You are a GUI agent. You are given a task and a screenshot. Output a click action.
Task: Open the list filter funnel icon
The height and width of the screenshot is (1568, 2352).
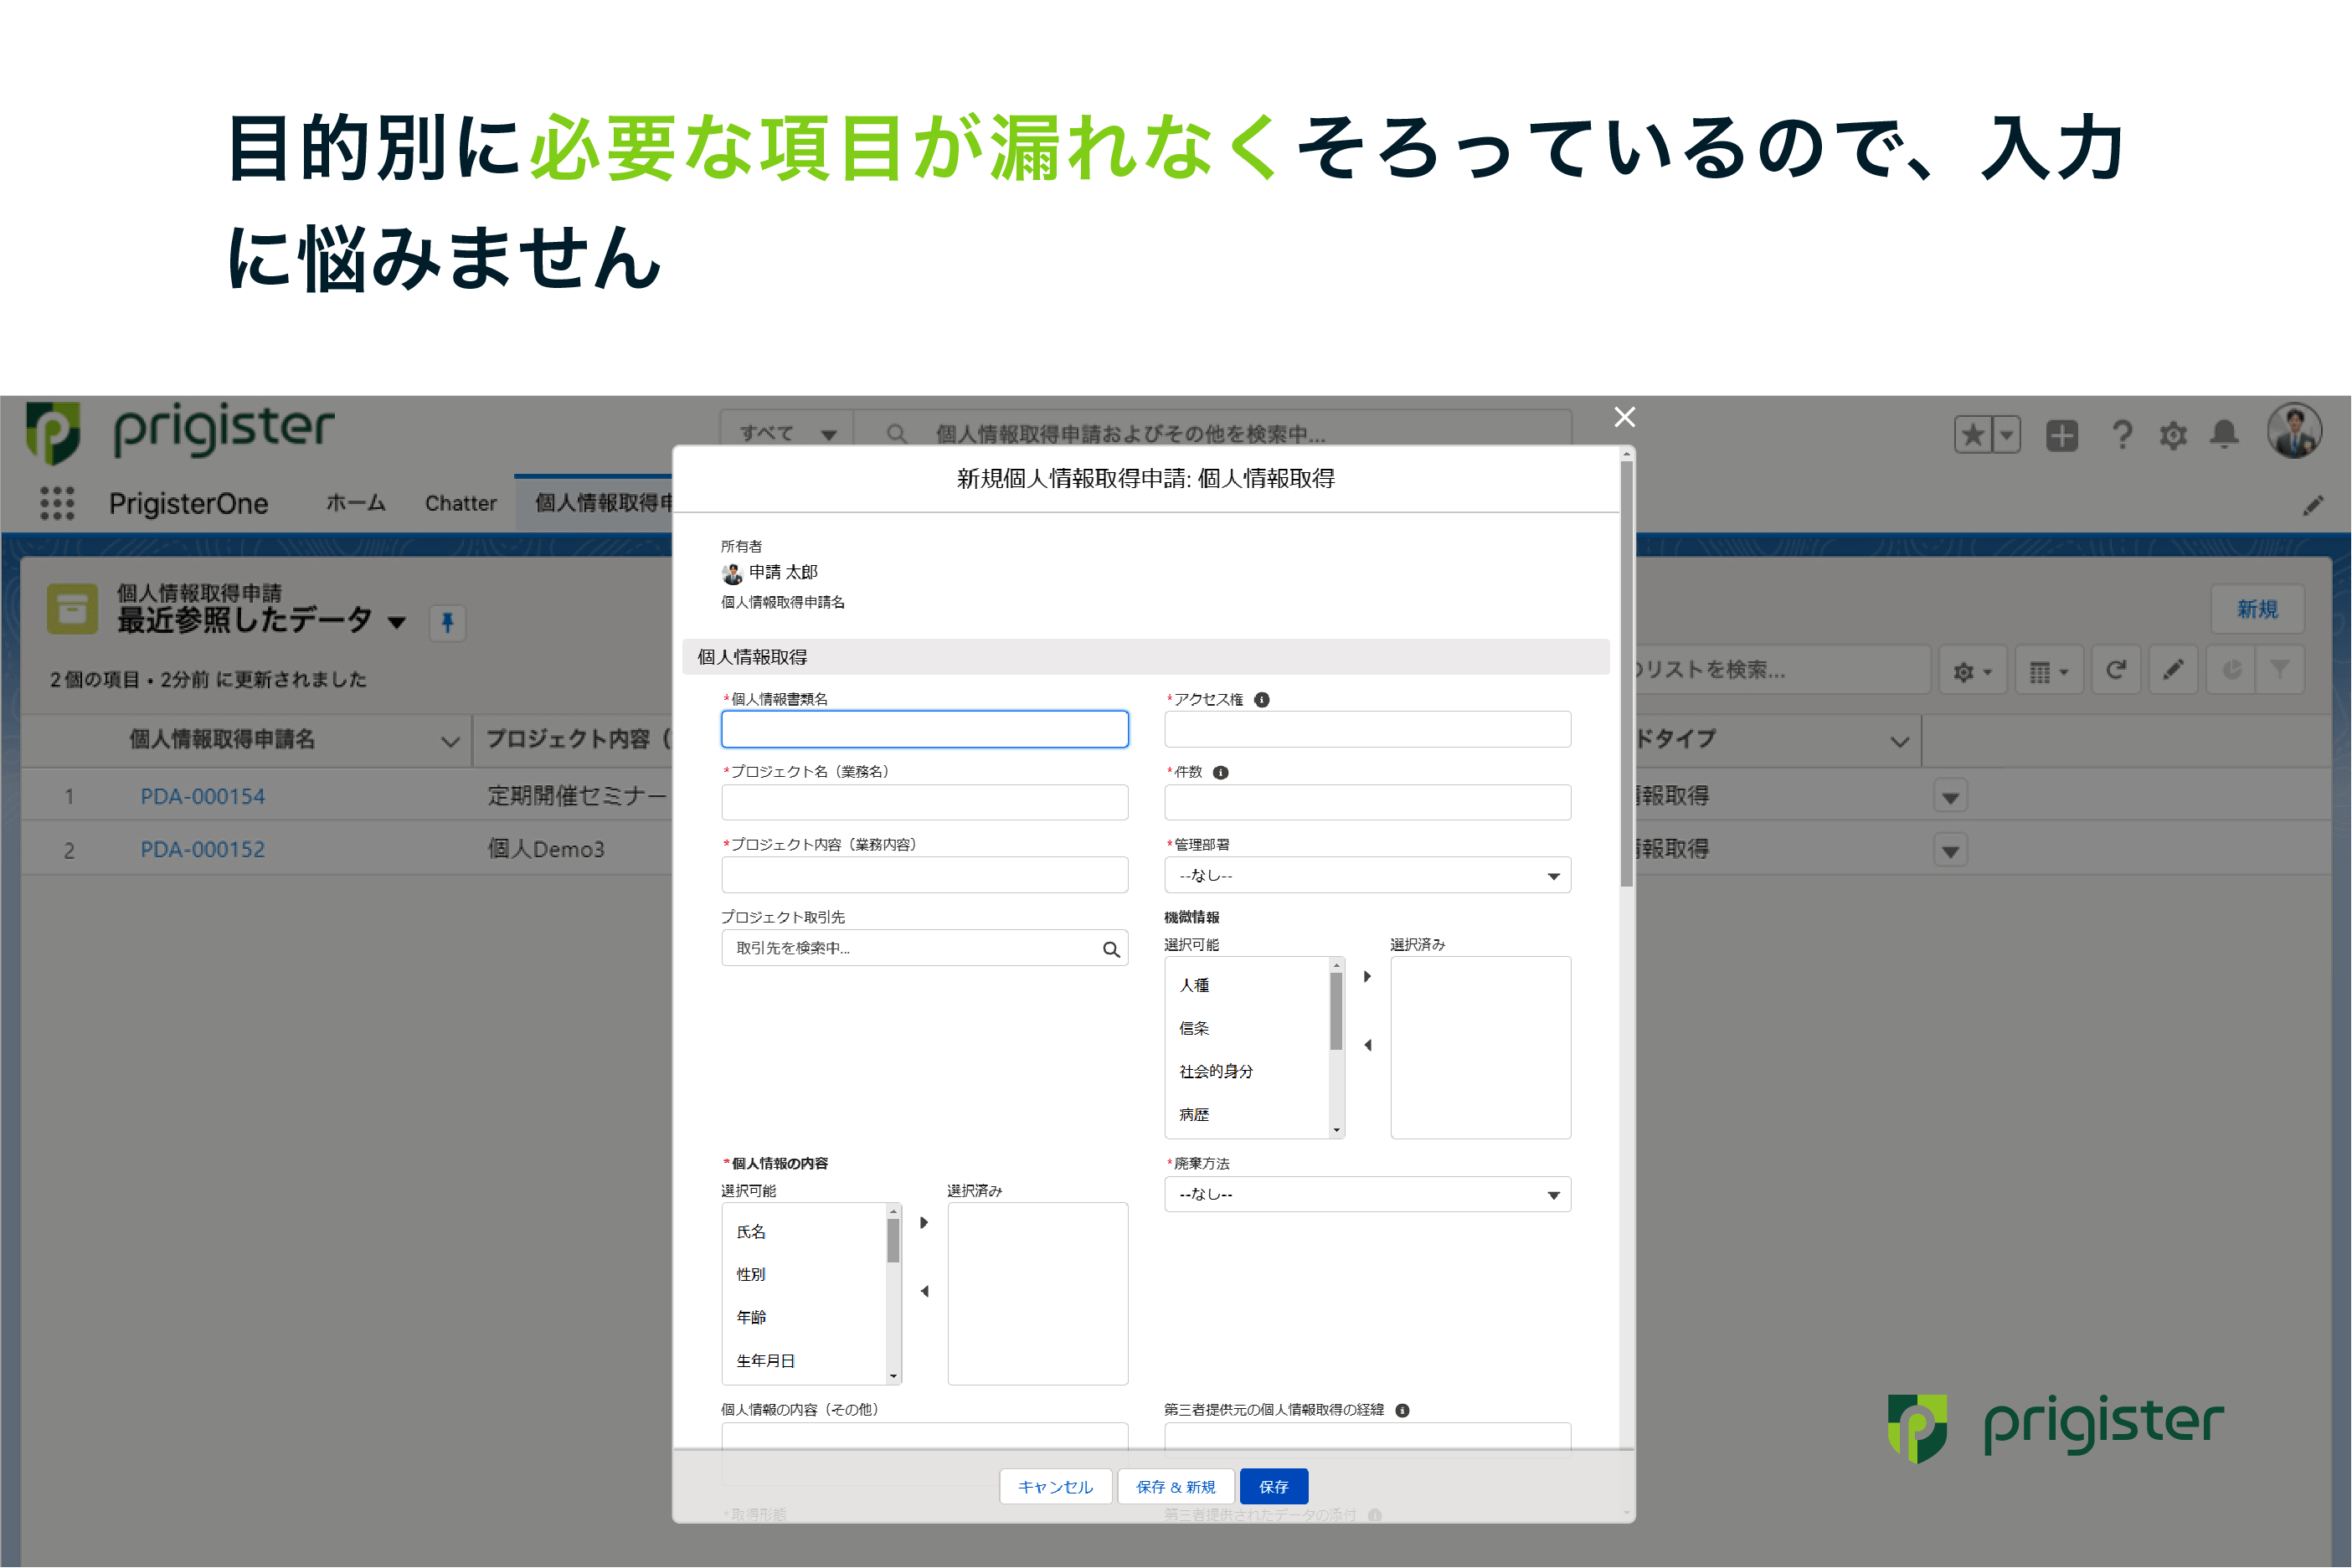point(2280,670)
